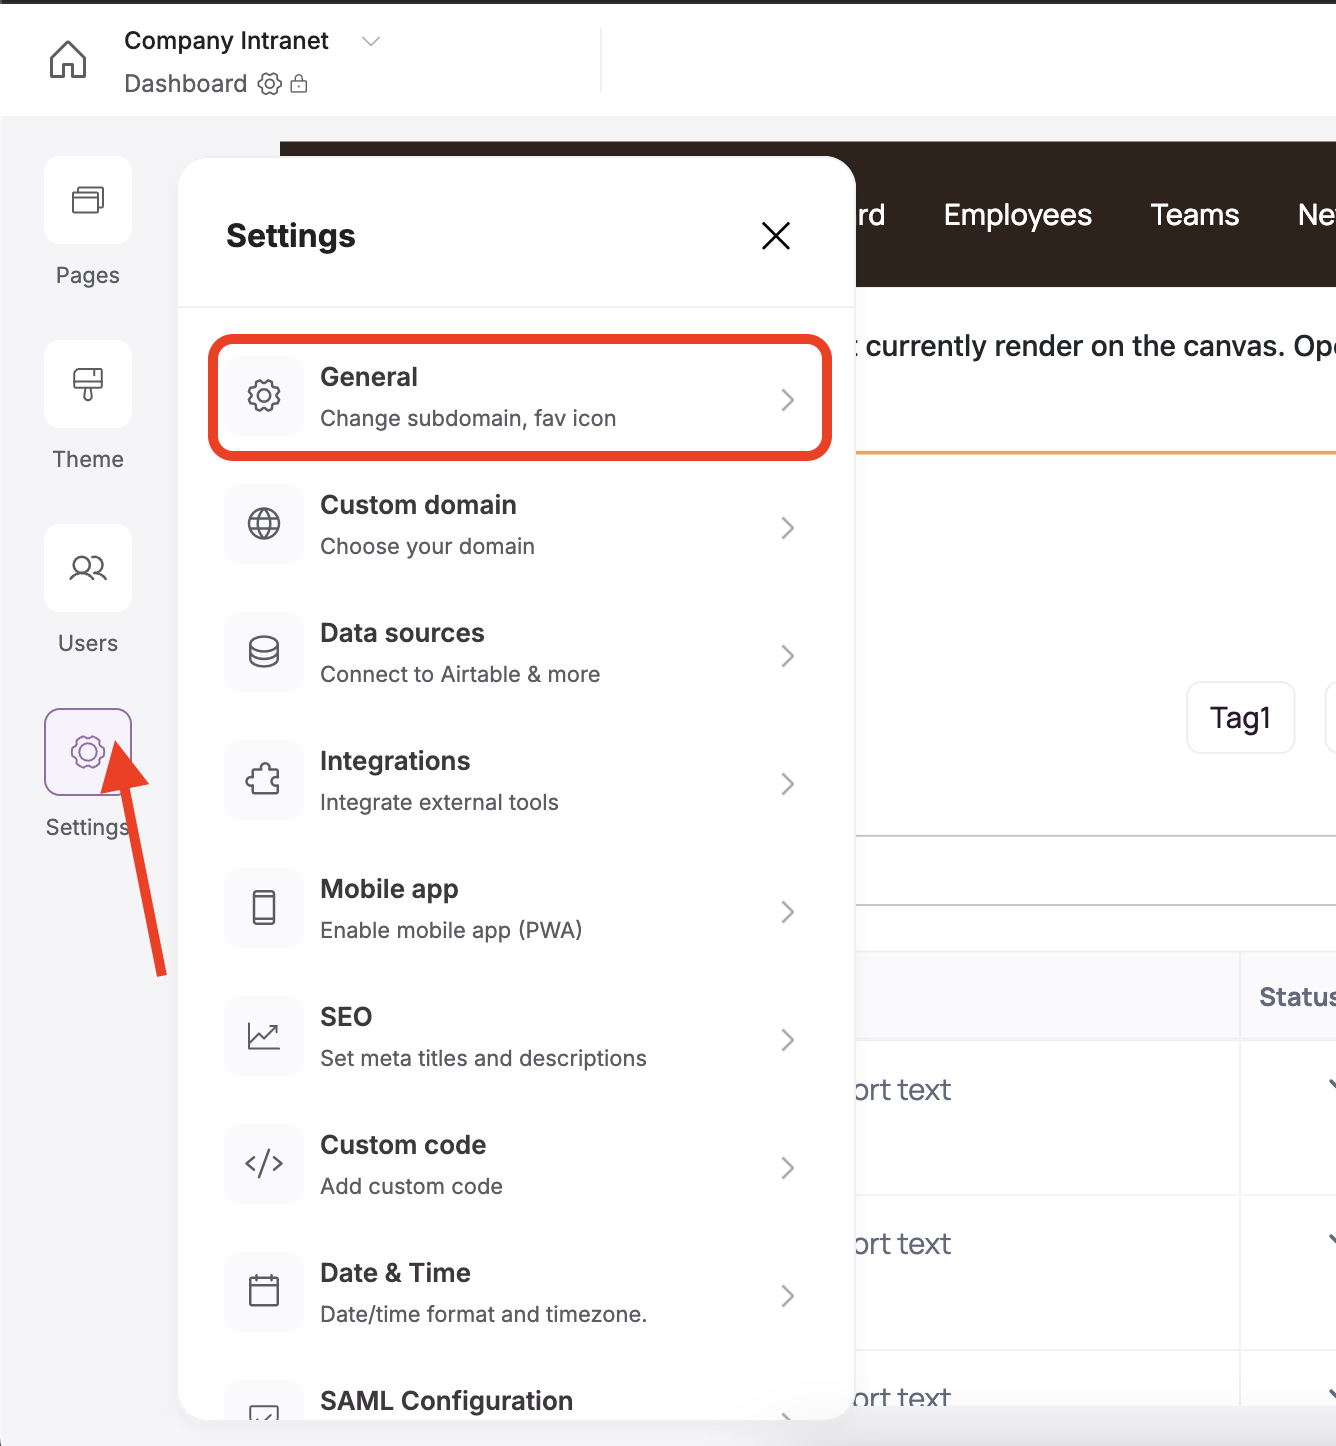
Task: Click the General gear icon
Action: pos(264,396)
